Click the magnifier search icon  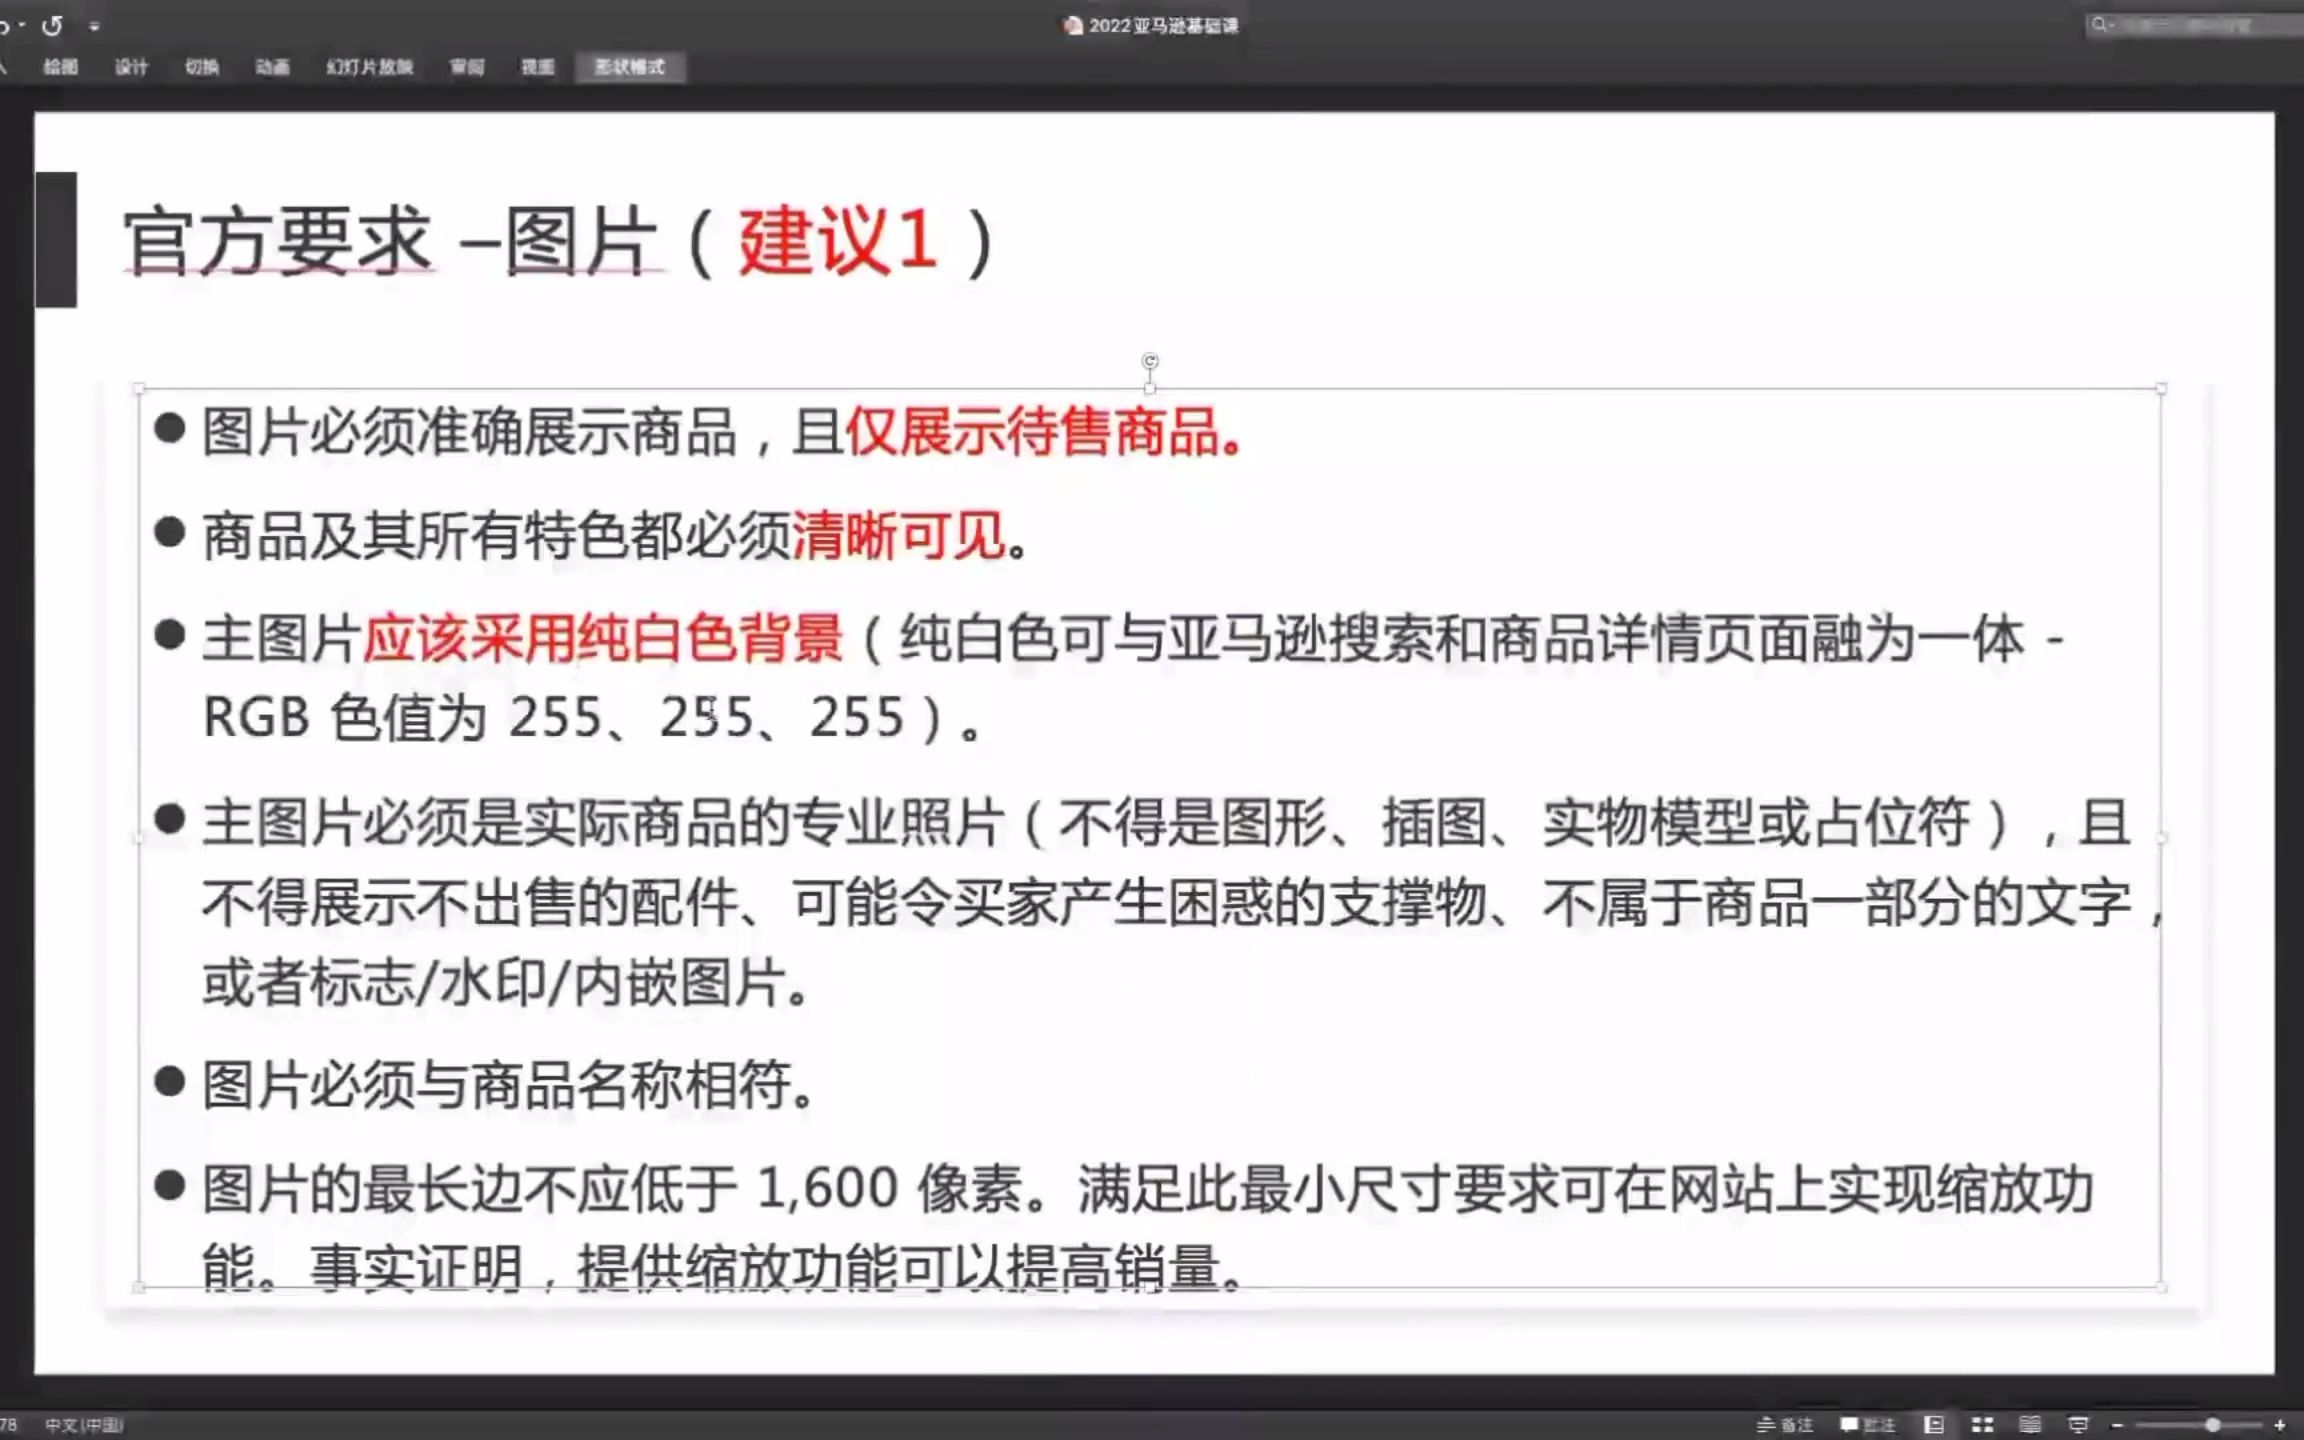(x=2099, y=24)
